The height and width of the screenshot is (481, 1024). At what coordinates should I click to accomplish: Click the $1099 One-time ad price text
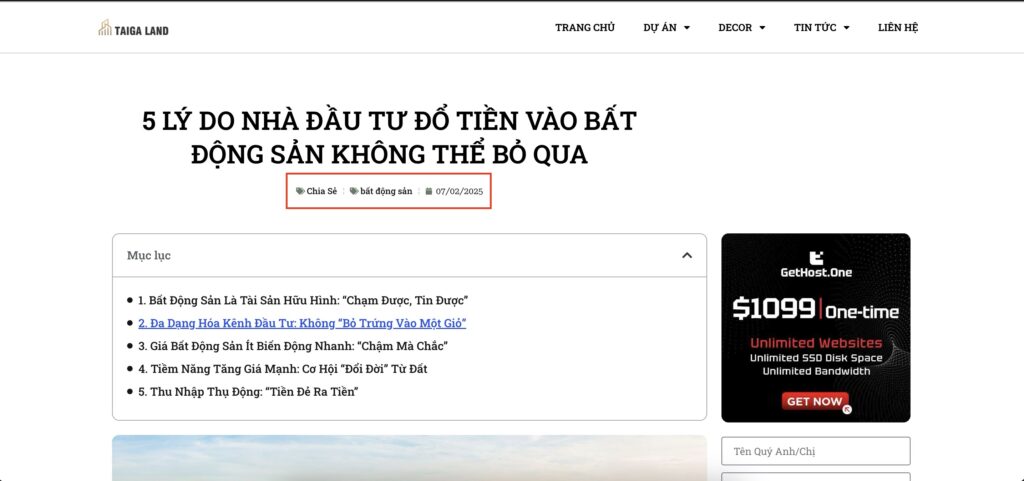pos(815,309)
